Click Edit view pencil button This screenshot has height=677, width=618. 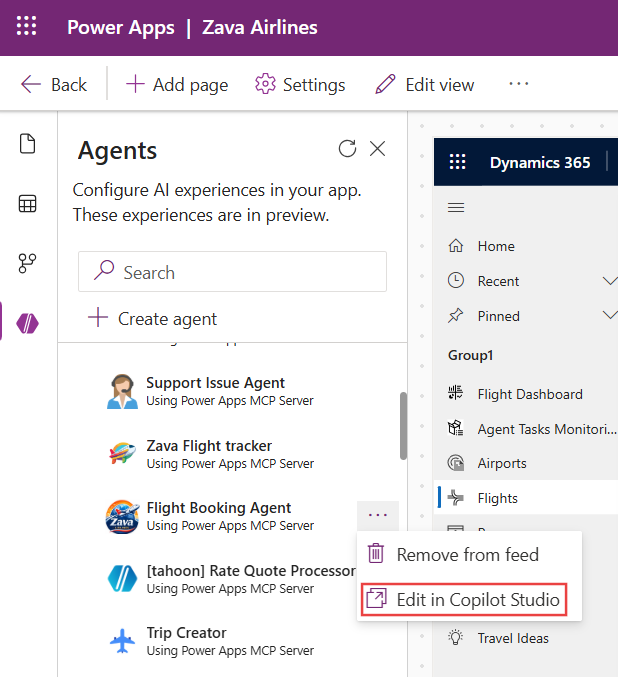(x=425, y=85)
